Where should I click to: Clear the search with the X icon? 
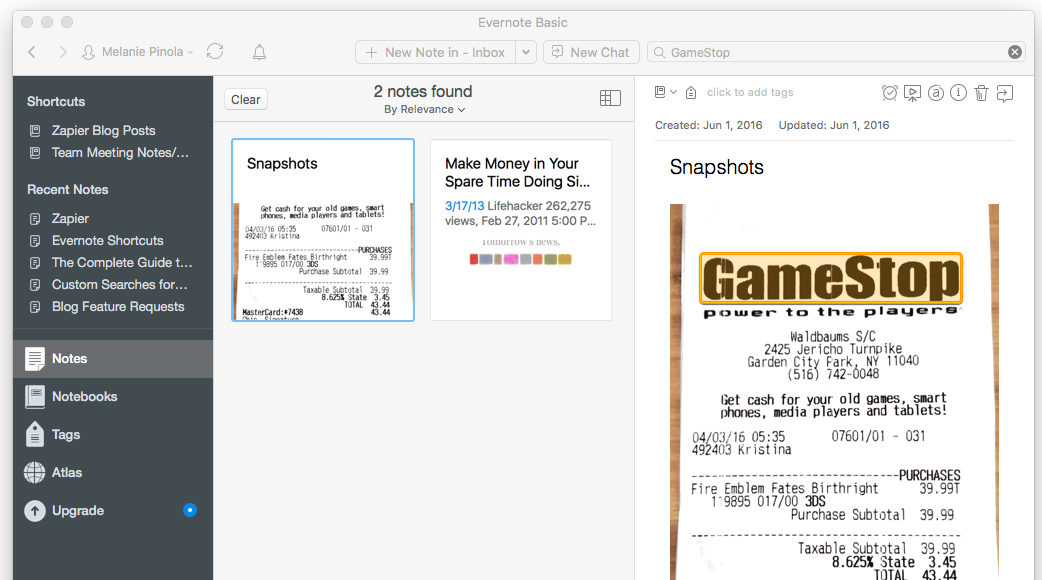tap(1015, 52)
